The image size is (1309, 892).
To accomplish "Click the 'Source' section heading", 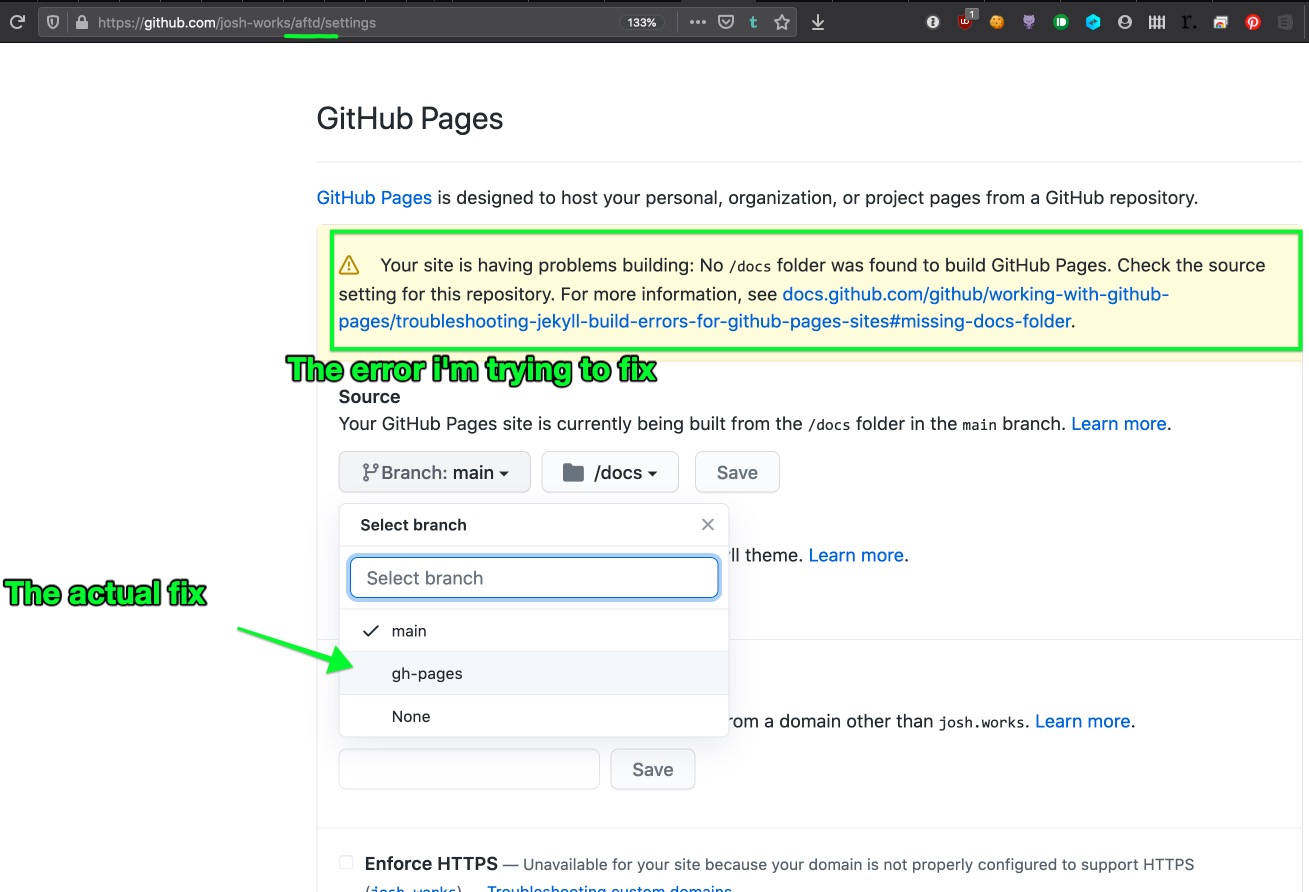I will (369, 397).
